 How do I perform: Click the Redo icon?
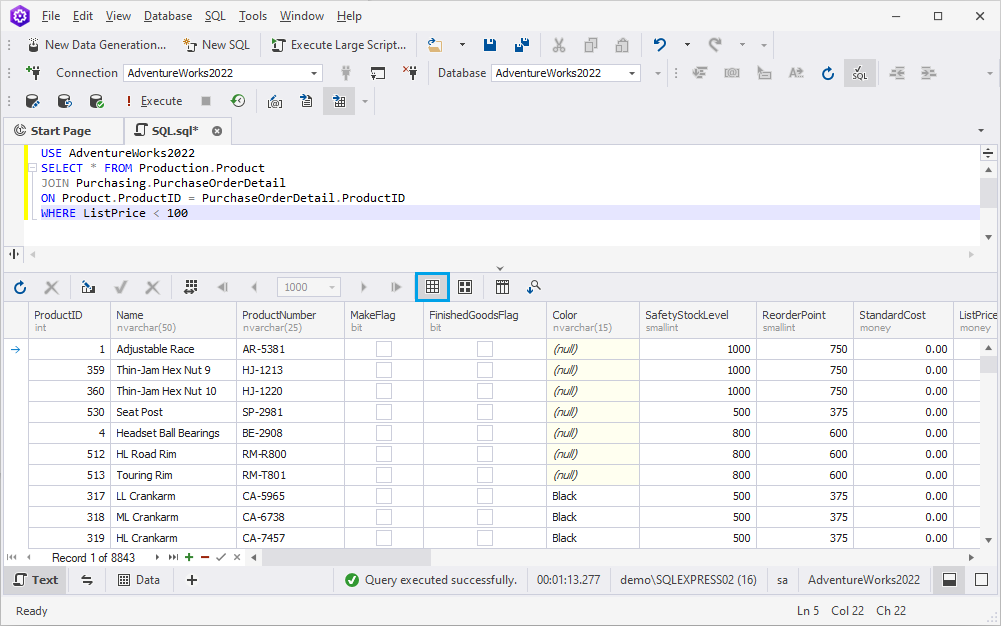point(714,45)
